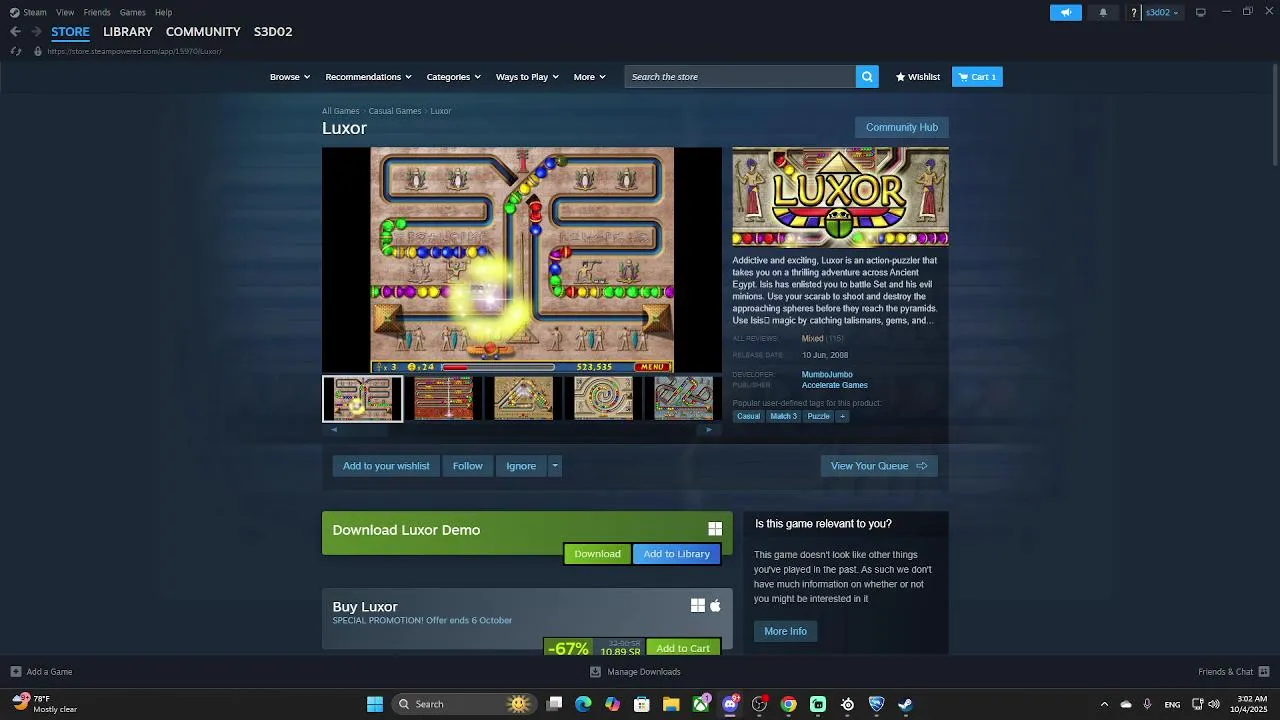
Task: Open the MumboJumbo developer link
Action: [x=827, y=375]
